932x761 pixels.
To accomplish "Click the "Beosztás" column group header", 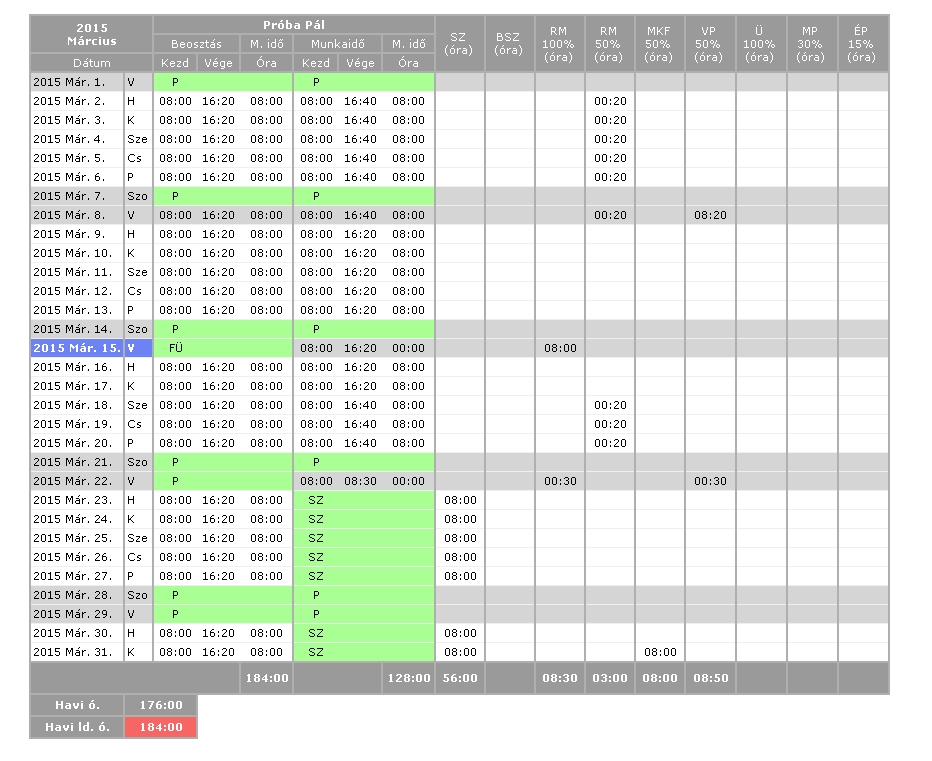I will click(x=196, y=44).
